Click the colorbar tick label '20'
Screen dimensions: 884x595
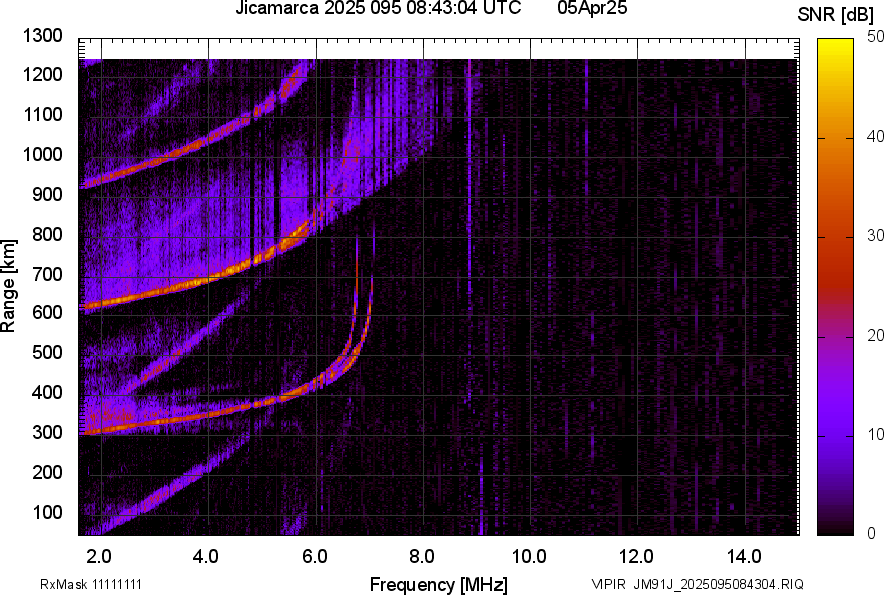tap(875, 335)
